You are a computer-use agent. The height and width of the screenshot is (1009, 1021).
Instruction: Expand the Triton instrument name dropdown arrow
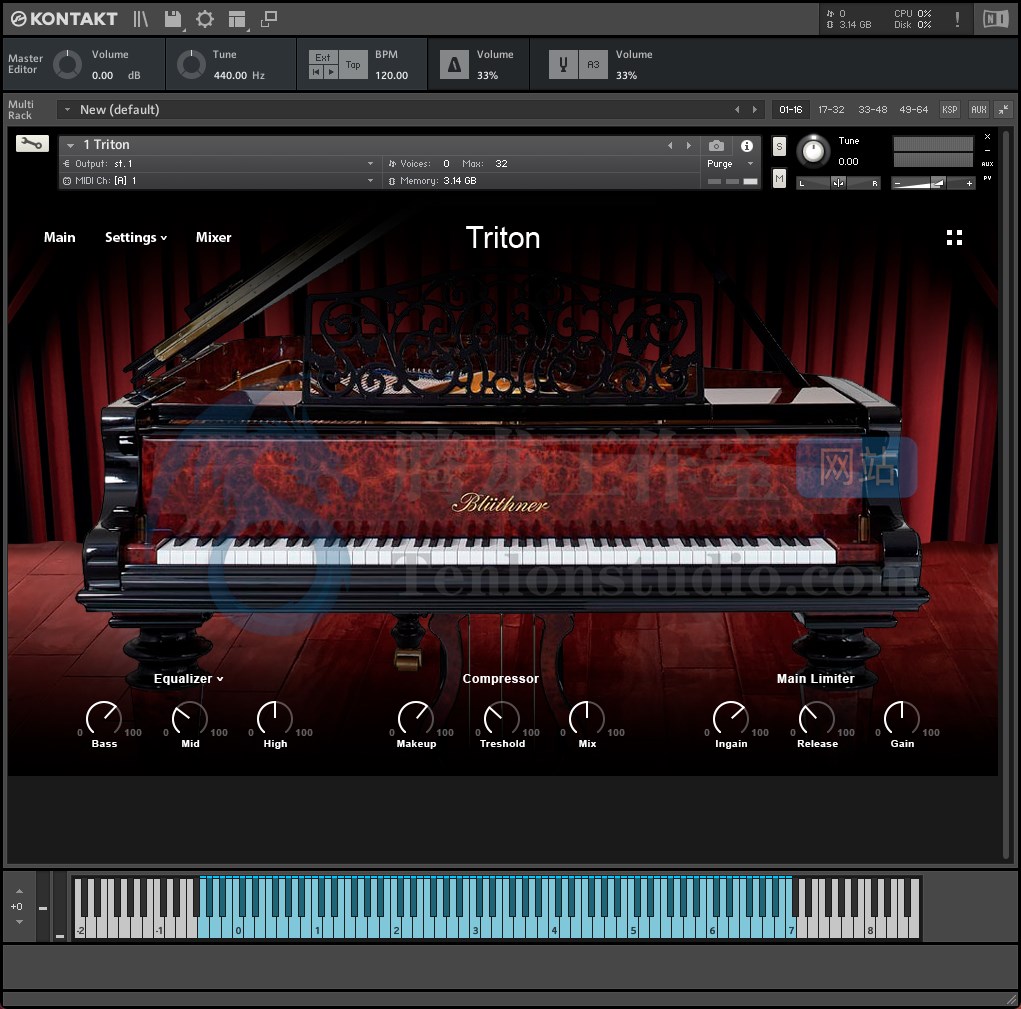point(70,145)
